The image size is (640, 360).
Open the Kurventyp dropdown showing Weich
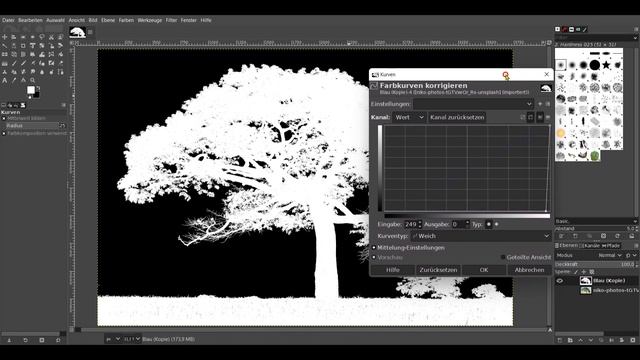(481, 236)
